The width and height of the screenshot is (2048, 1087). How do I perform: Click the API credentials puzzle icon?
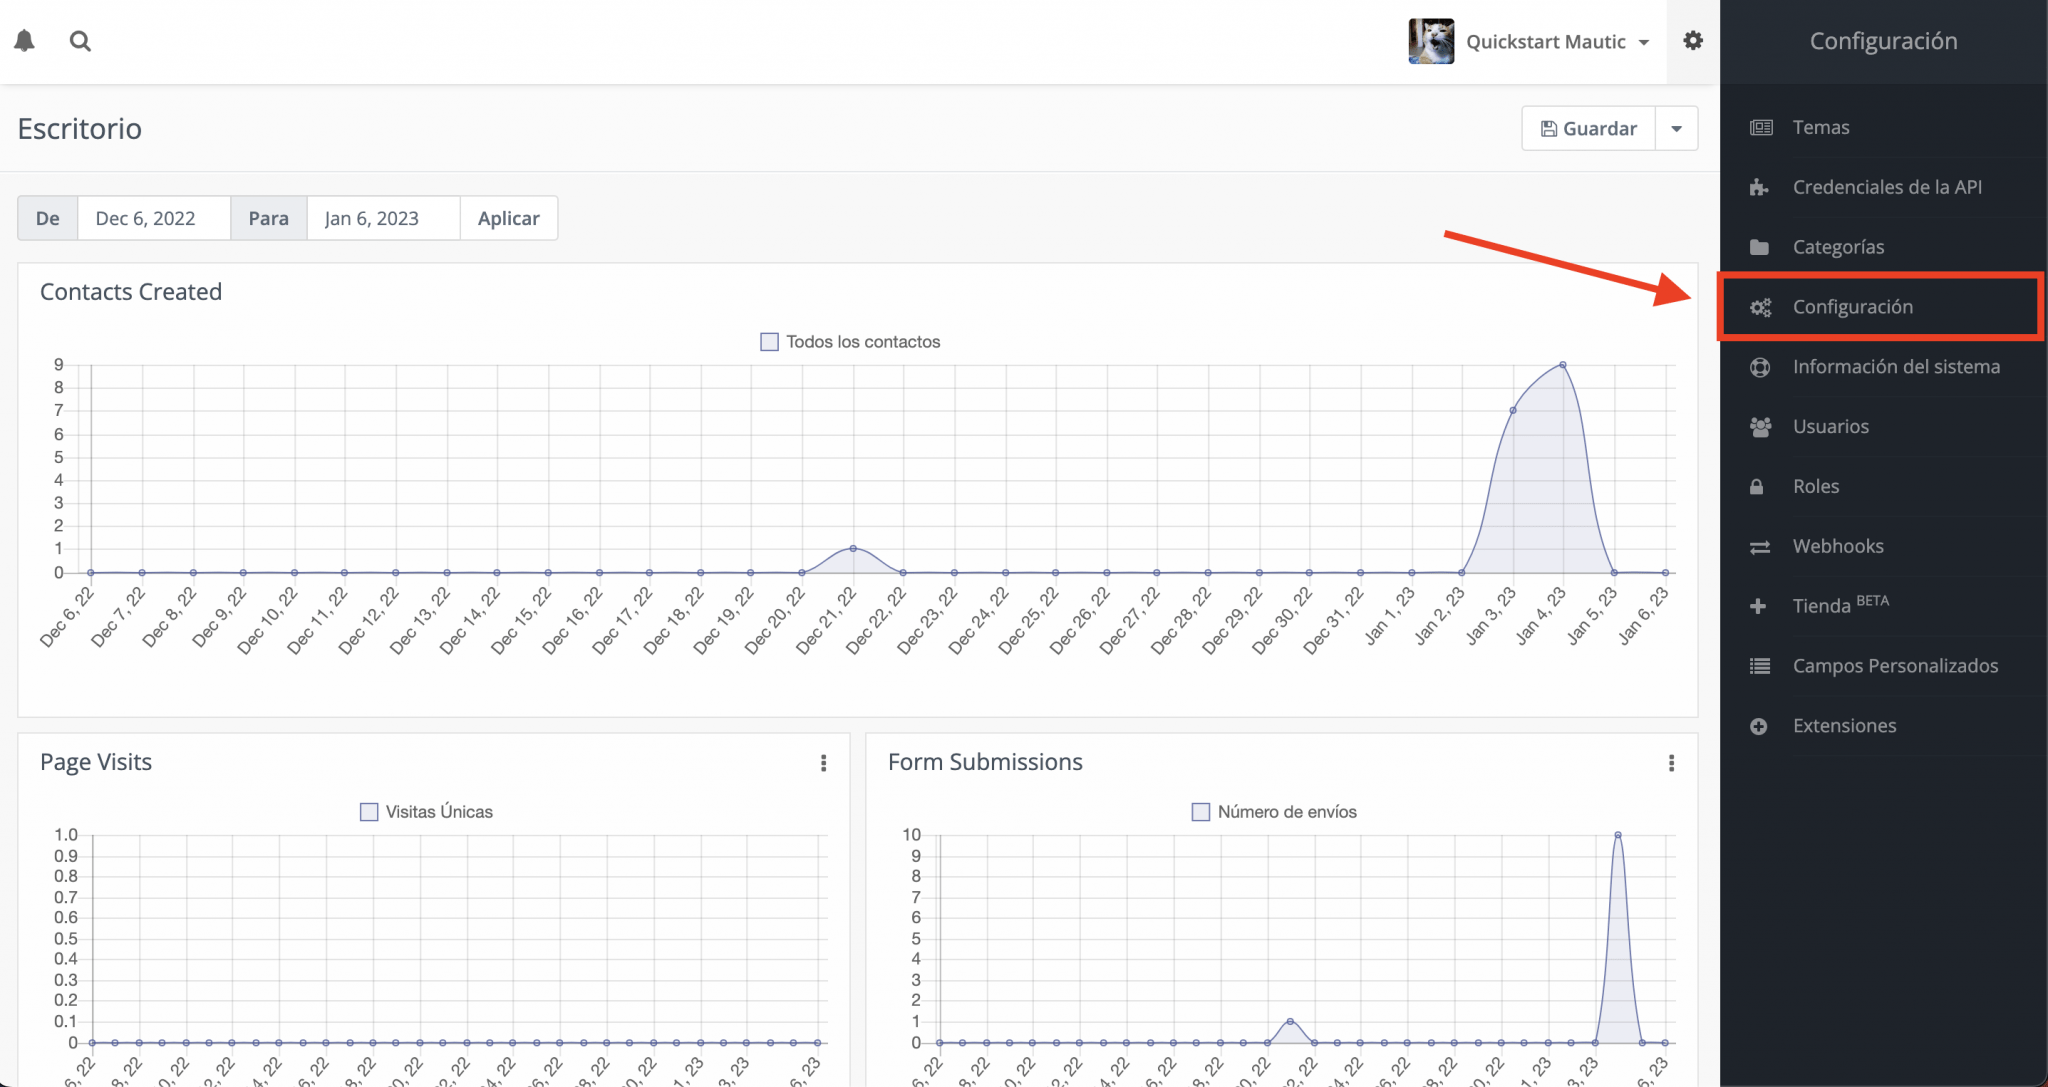[x=1760, y=187]
